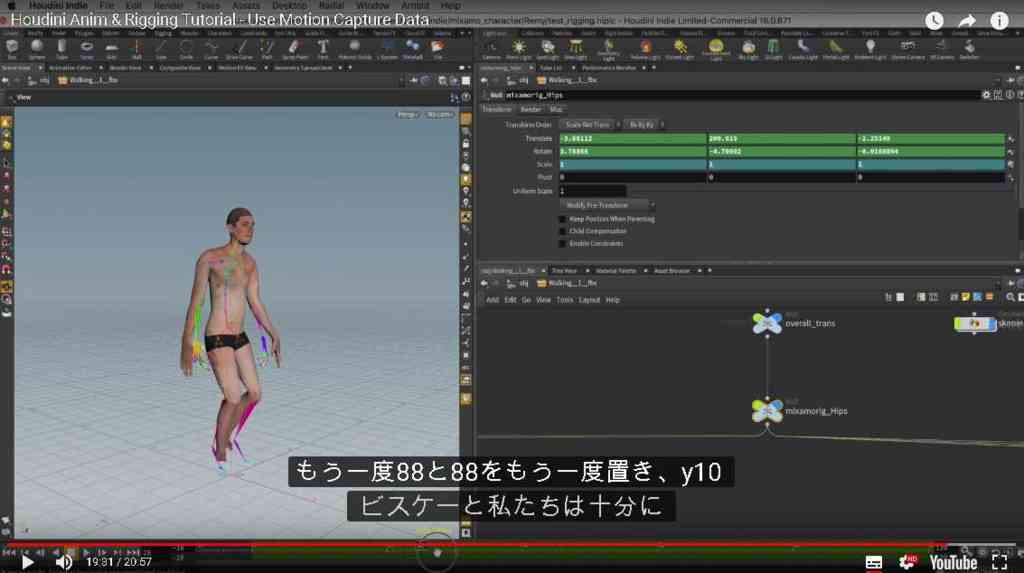
Task: Select the Font shelf tool
Action: pos(323,48)
